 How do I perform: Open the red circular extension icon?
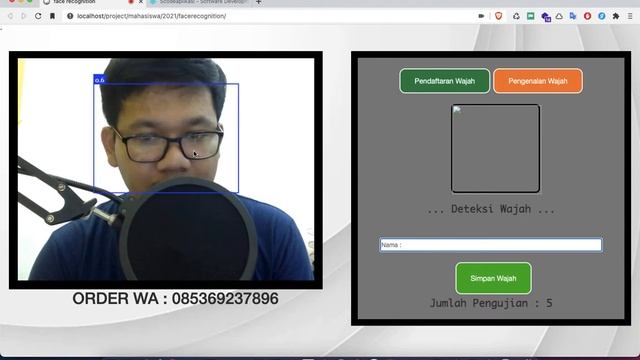coord(587,16)
